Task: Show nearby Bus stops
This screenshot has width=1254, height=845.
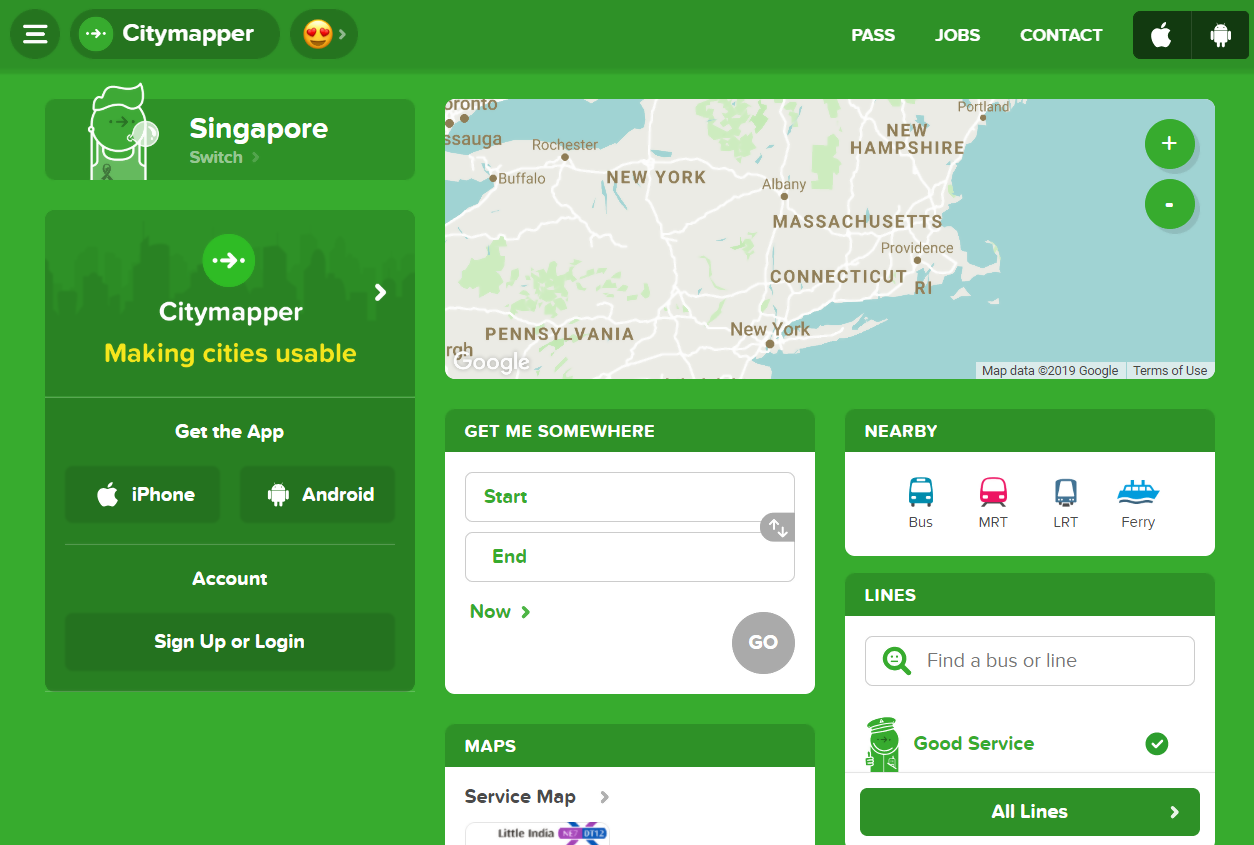Action: [x=920, y=503]
